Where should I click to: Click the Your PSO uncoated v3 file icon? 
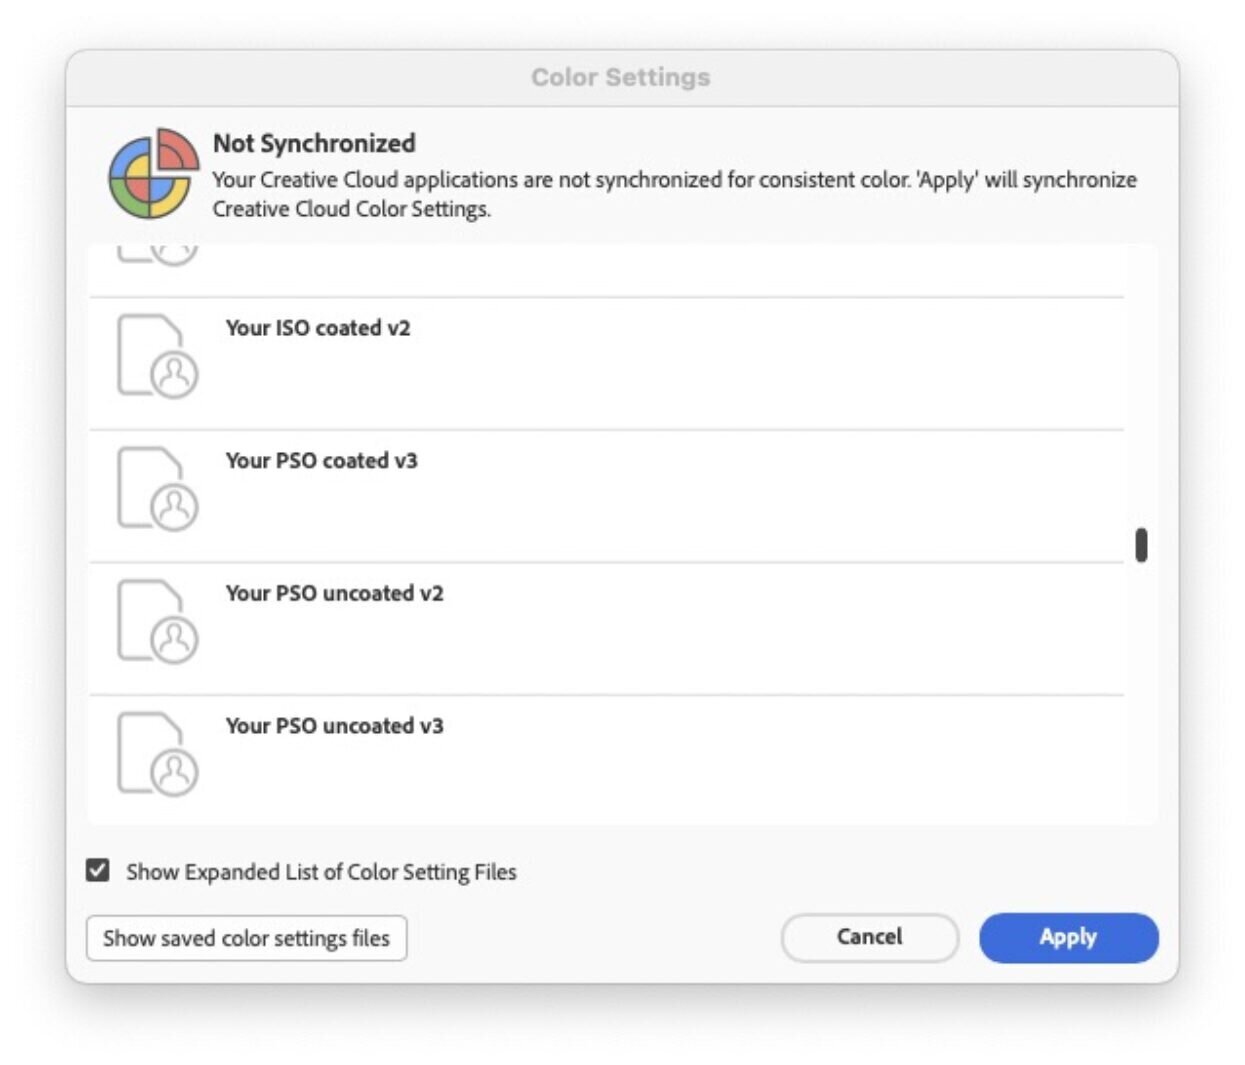pos(157,754)
